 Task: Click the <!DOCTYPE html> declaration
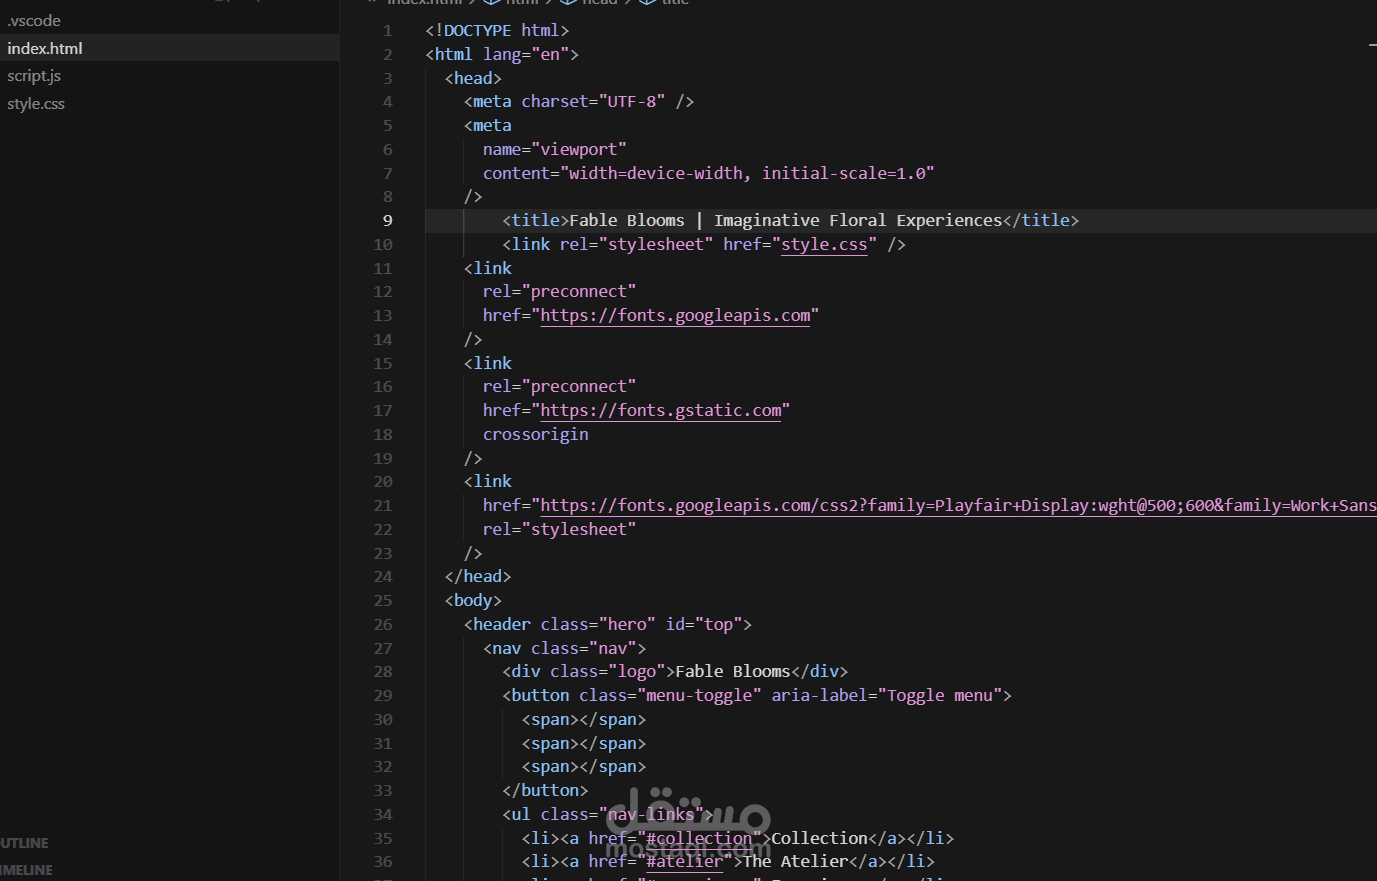(497, 30)
